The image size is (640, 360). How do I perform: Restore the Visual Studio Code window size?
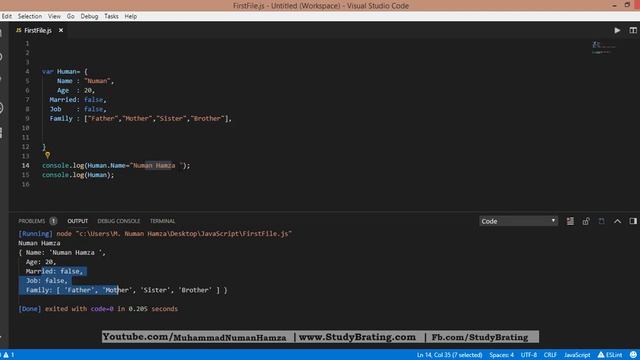[x=627, y=5]
